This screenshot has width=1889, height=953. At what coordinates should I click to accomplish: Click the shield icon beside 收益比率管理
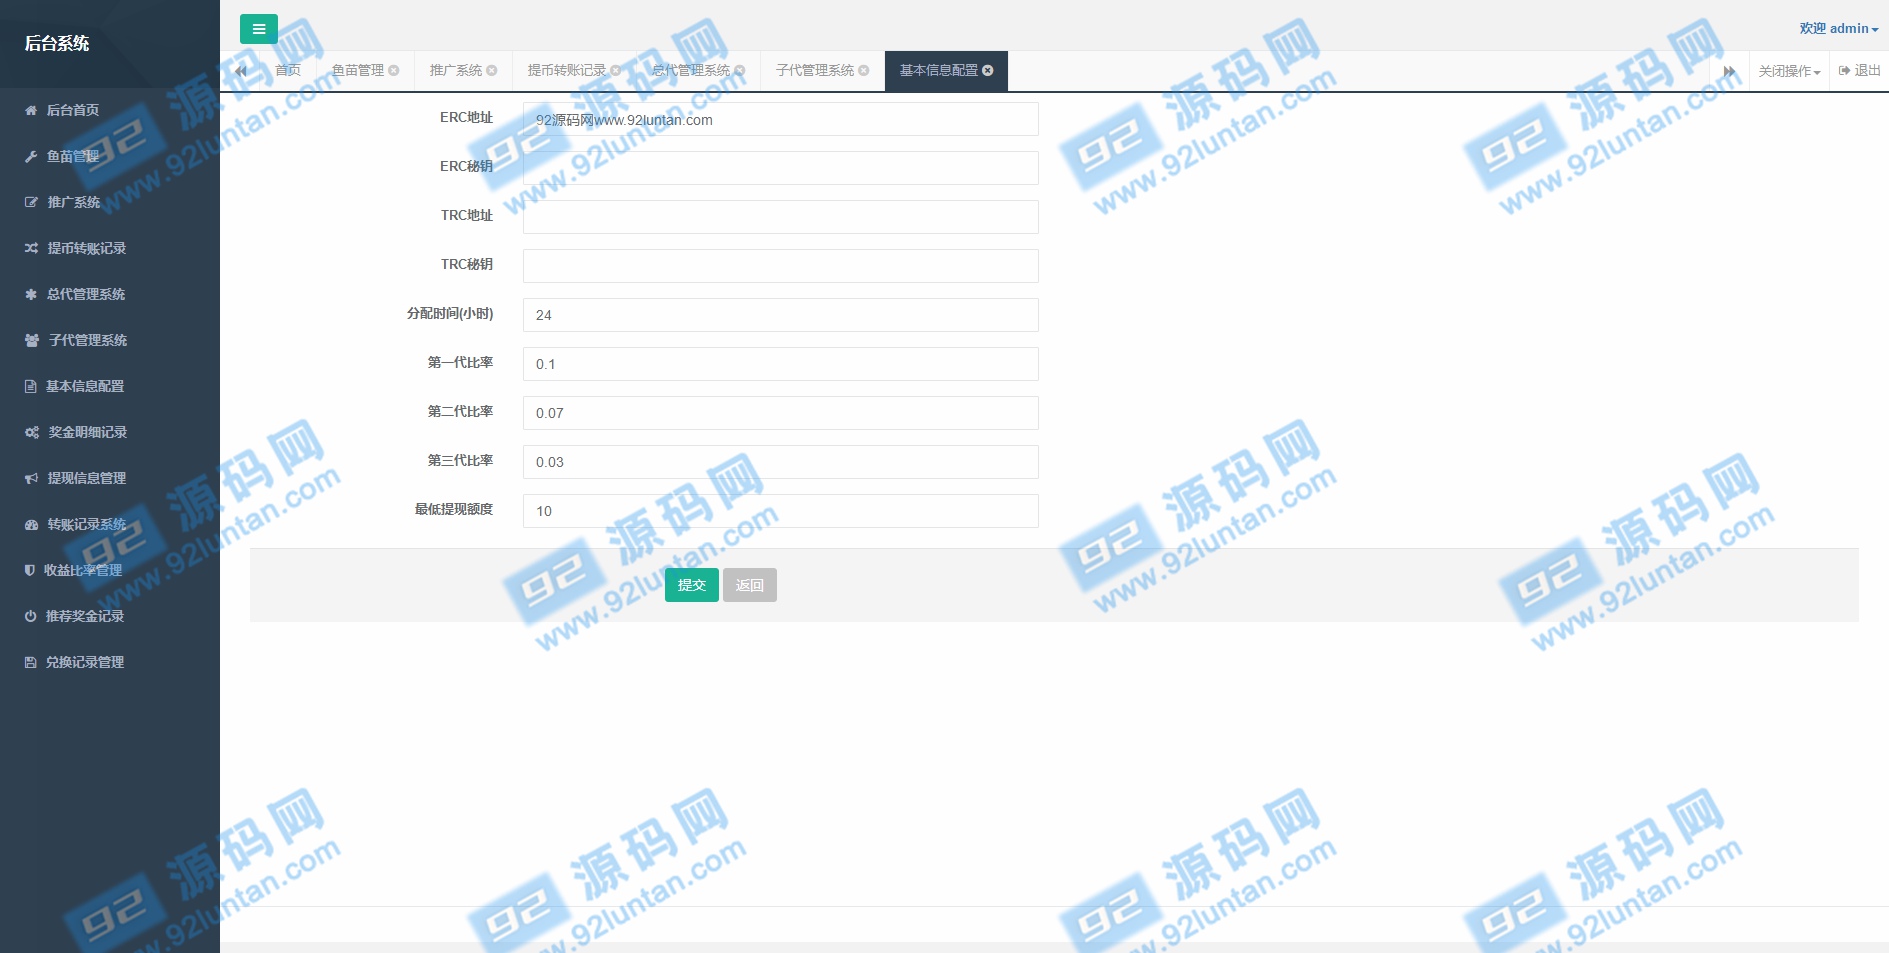coord(30,571)
